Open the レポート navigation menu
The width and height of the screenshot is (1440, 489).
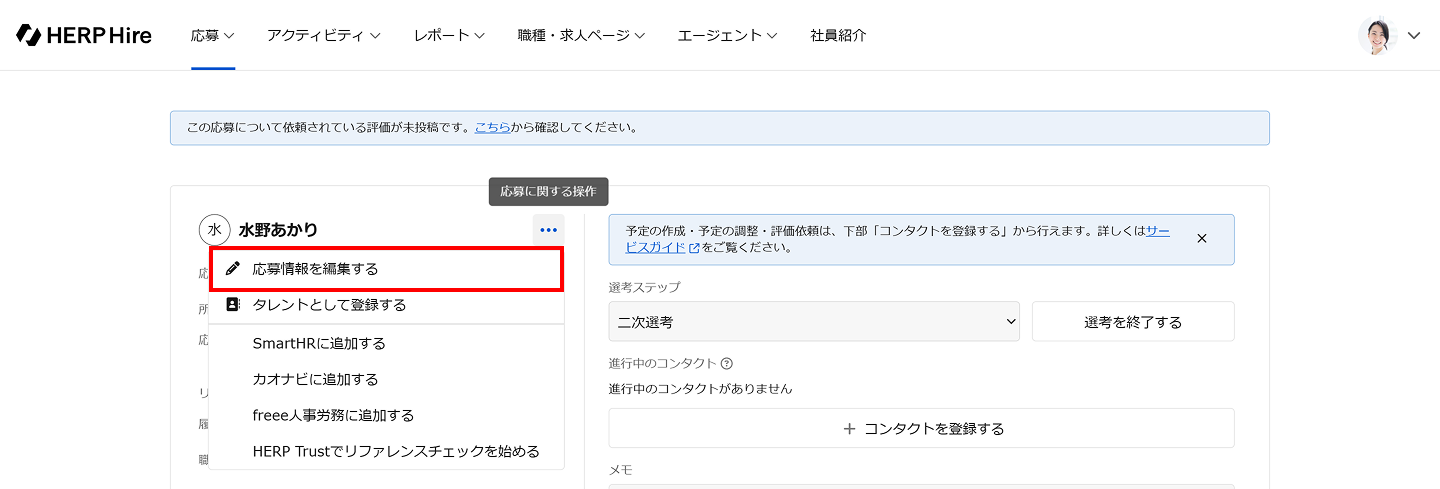click(x=449, y=35)
